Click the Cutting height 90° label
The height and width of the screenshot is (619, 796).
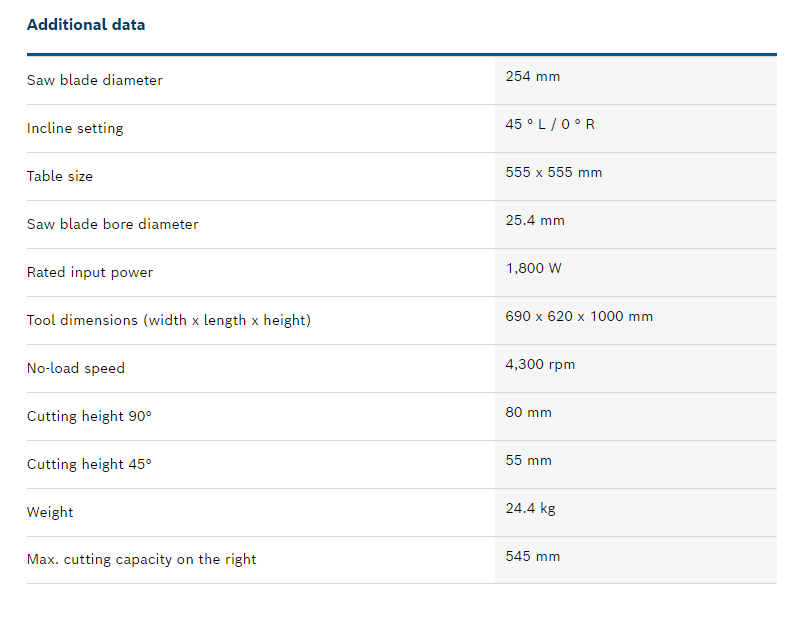(x=89, y=416)
